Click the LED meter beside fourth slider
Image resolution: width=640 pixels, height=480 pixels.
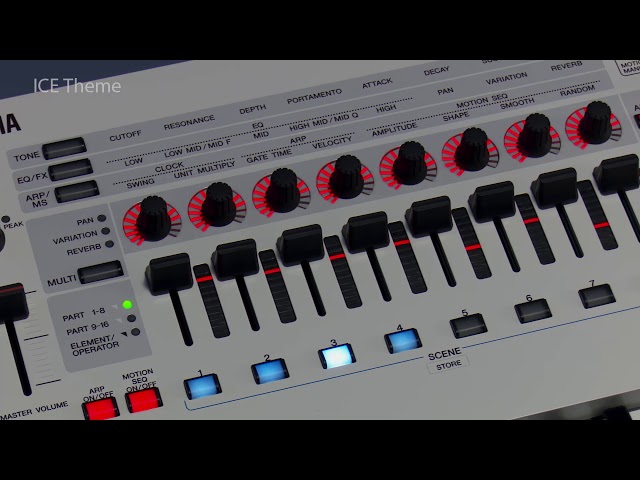407,258
